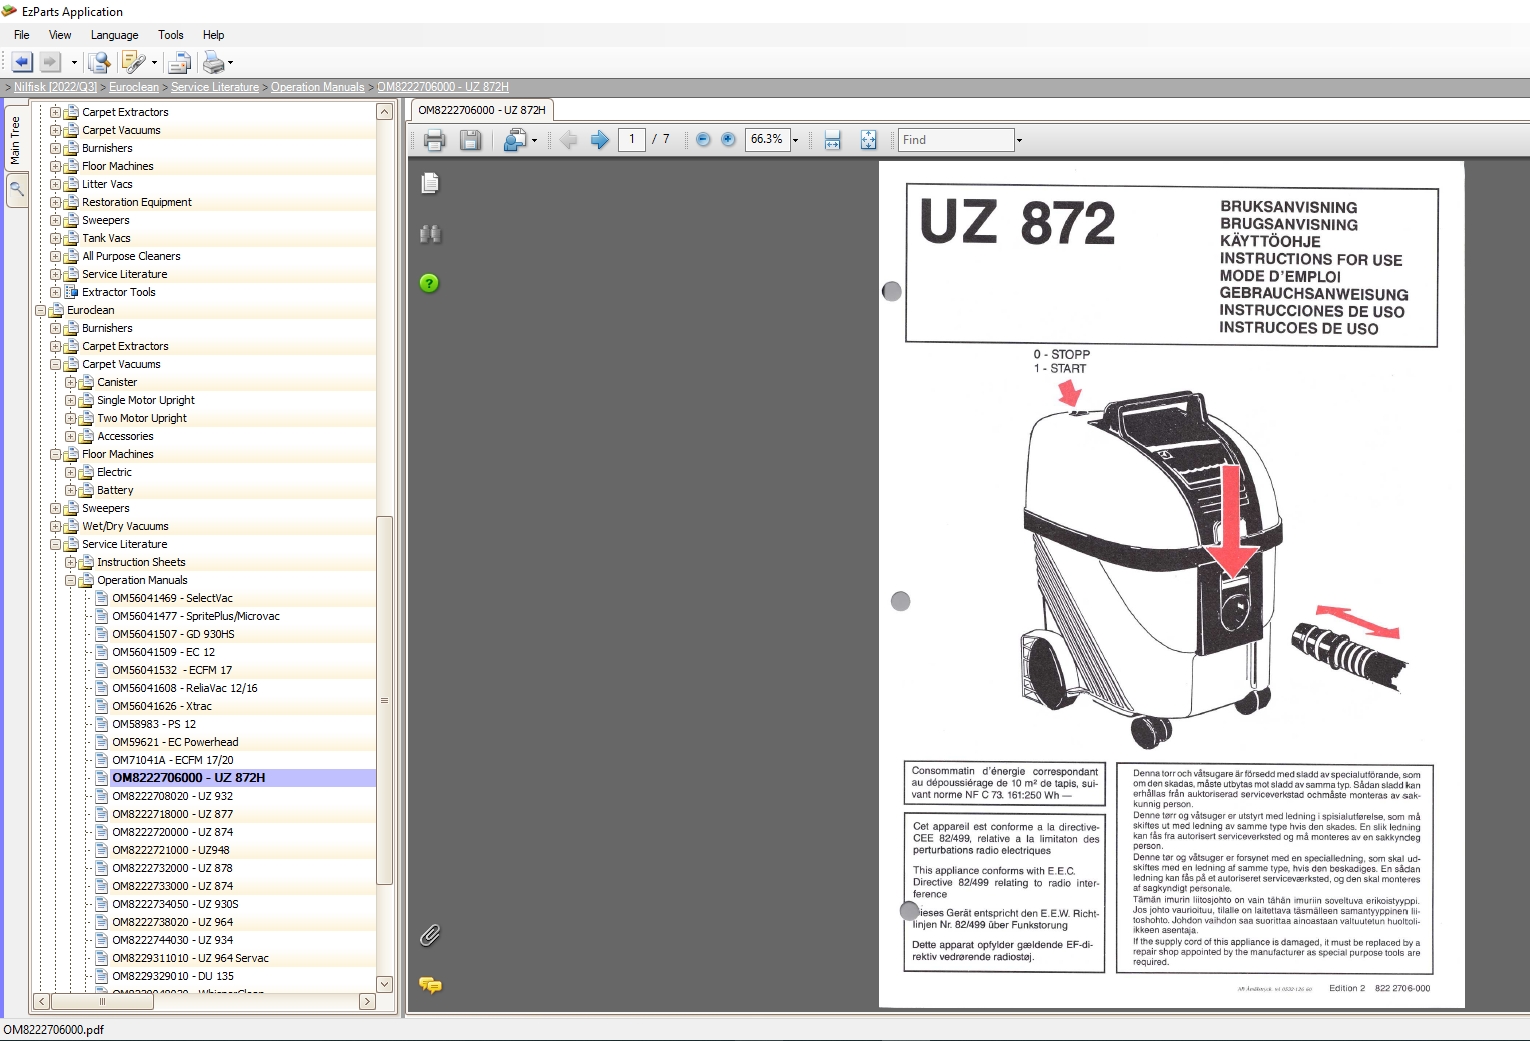The image size is (1530, 1041).
Task: Click the back navigation arrow icon
Action: (568, 140)
